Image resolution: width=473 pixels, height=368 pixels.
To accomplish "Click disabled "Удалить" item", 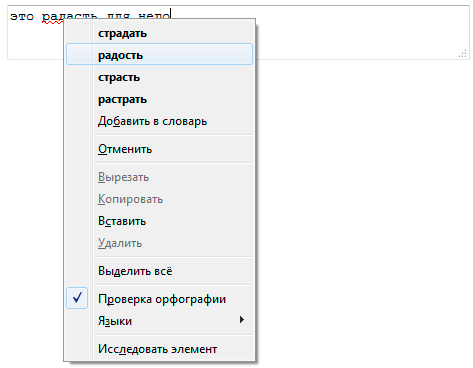I will (159, 243).
